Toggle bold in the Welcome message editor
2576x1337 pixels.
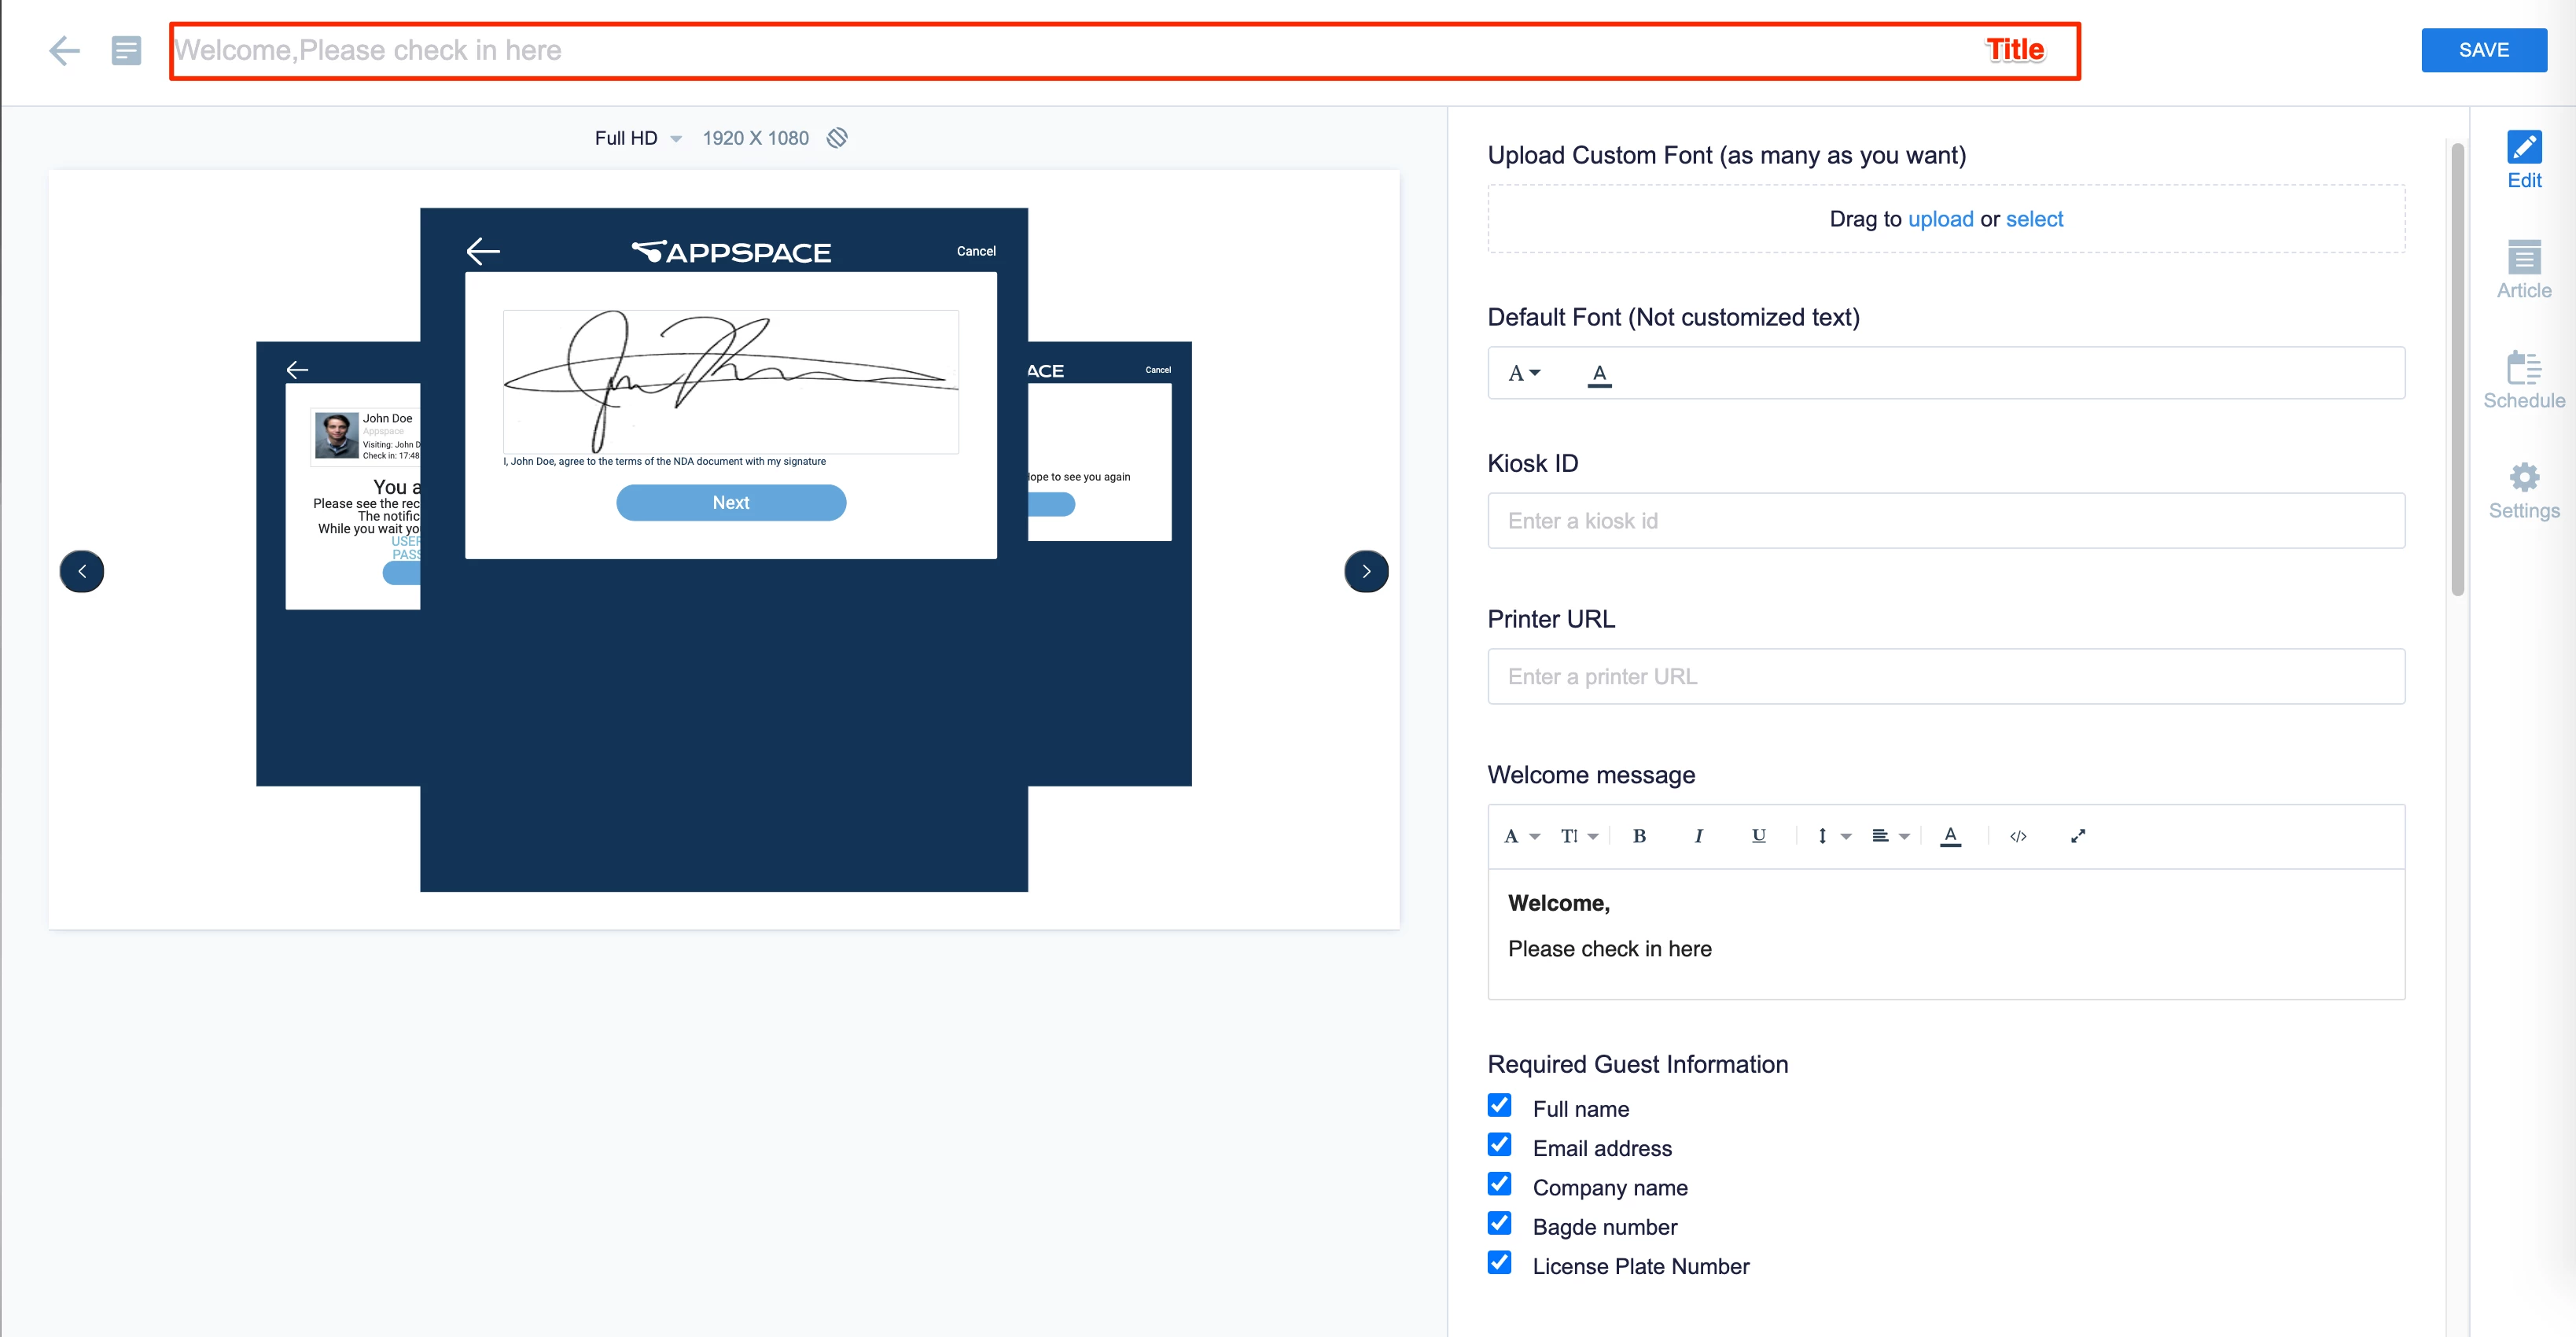pyautogui.click(x=1639, y=836)
